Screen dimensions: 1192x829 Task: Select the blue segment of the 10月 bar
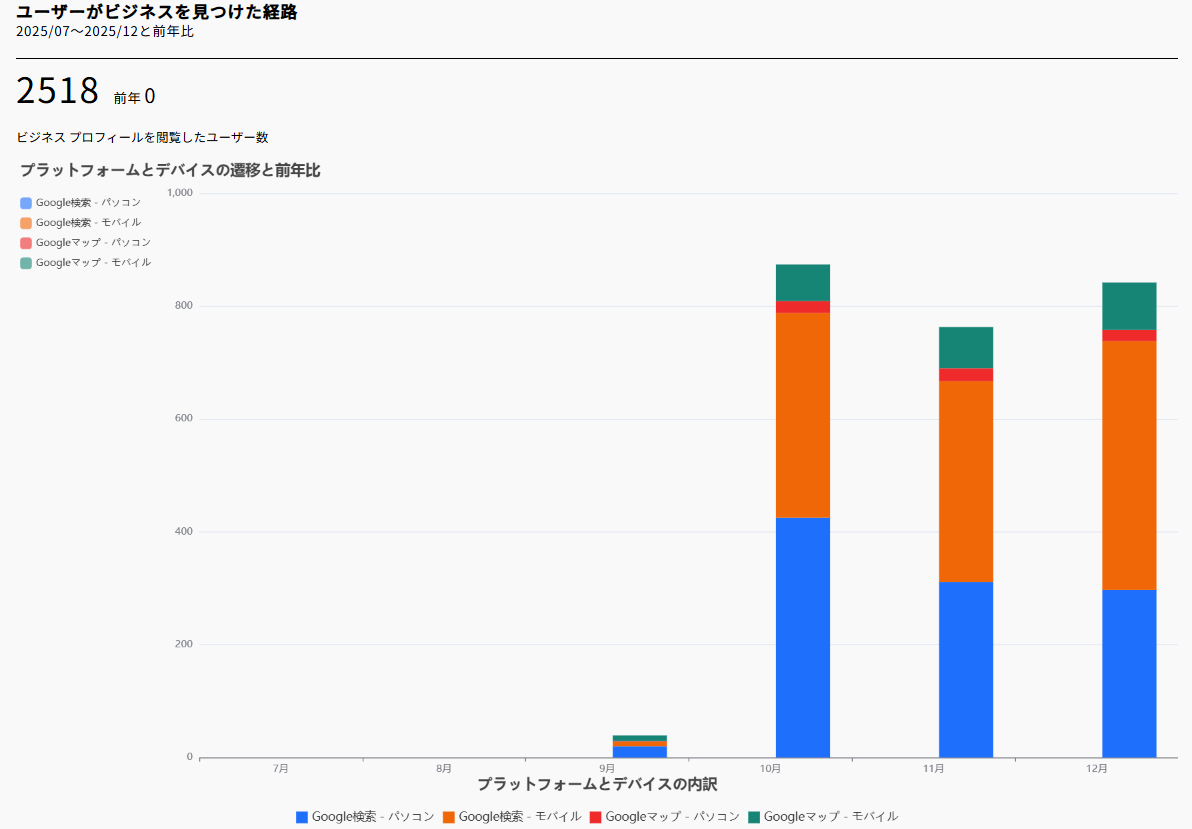[x=803, y=637]
